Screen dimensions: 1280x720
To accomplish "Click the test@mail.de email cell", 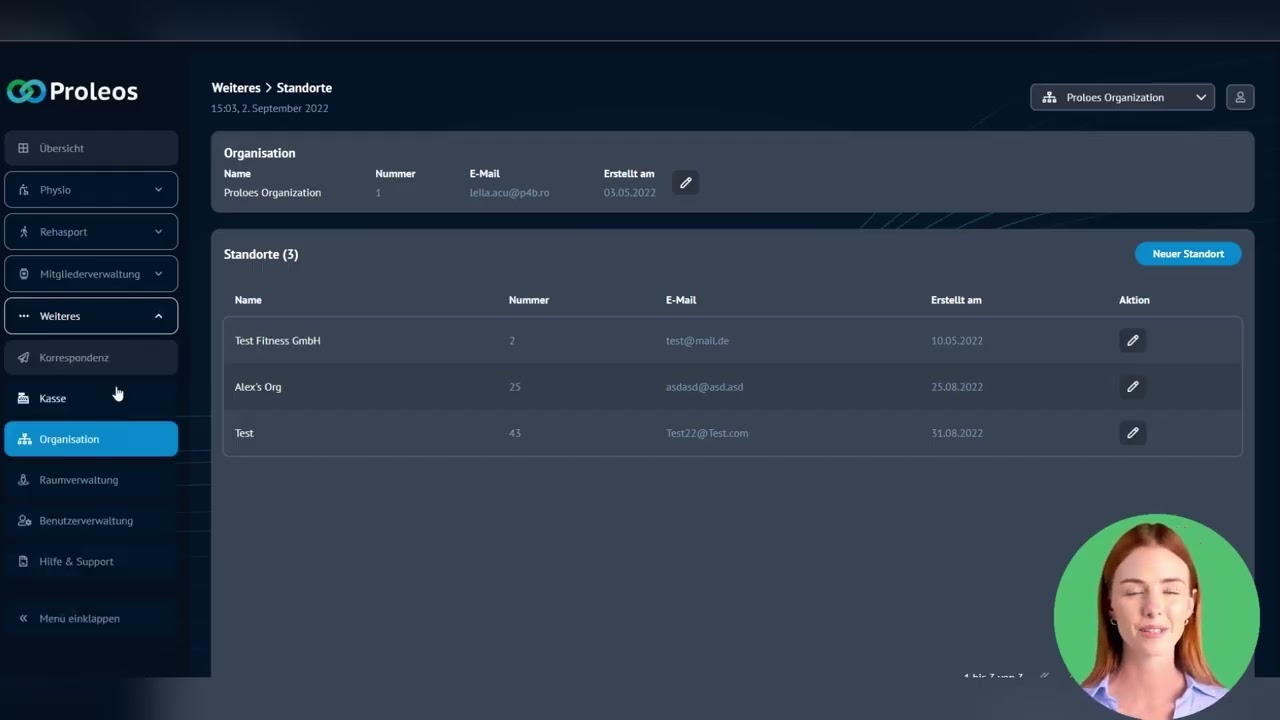I will point(697,341).
